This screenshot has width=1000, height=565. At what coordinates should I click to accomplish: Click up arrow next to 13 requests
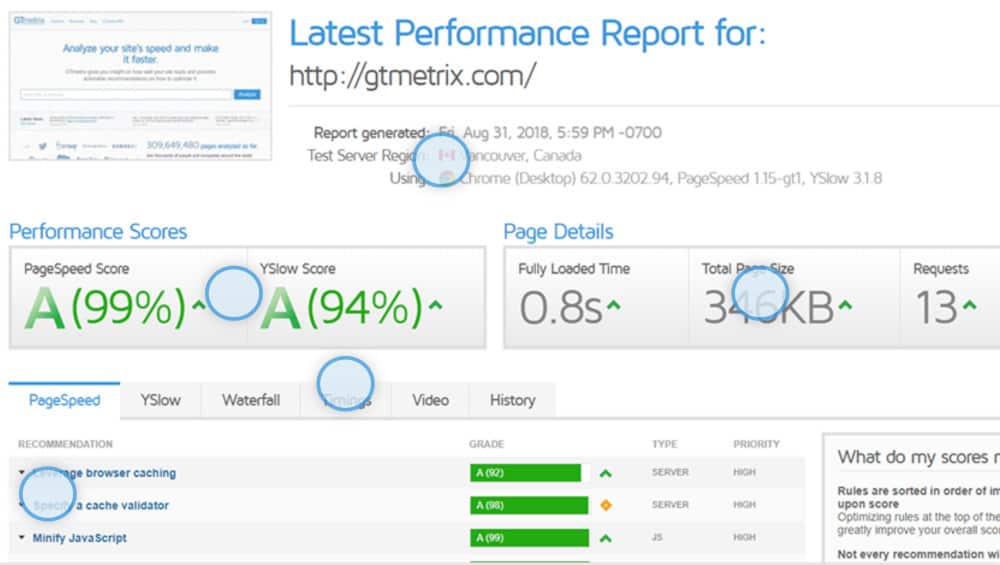[x=969, y=305]
